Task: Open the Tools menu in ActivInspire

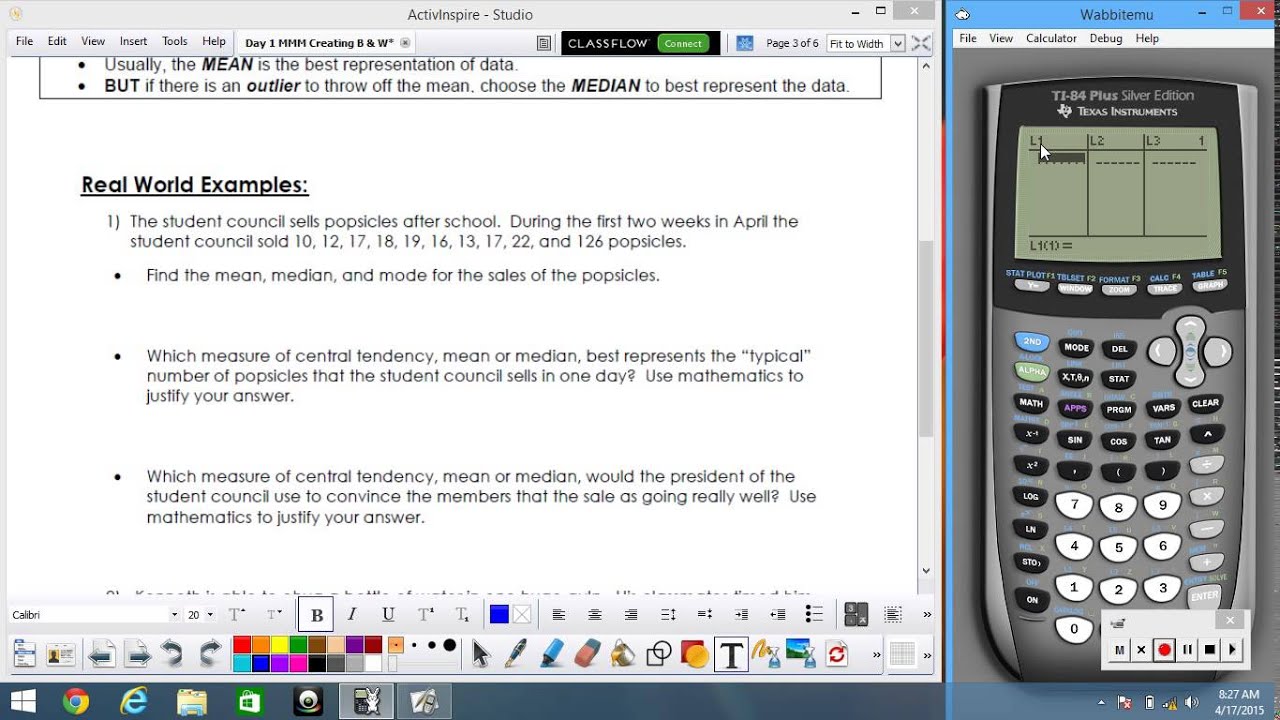Action: click(175, 42)
